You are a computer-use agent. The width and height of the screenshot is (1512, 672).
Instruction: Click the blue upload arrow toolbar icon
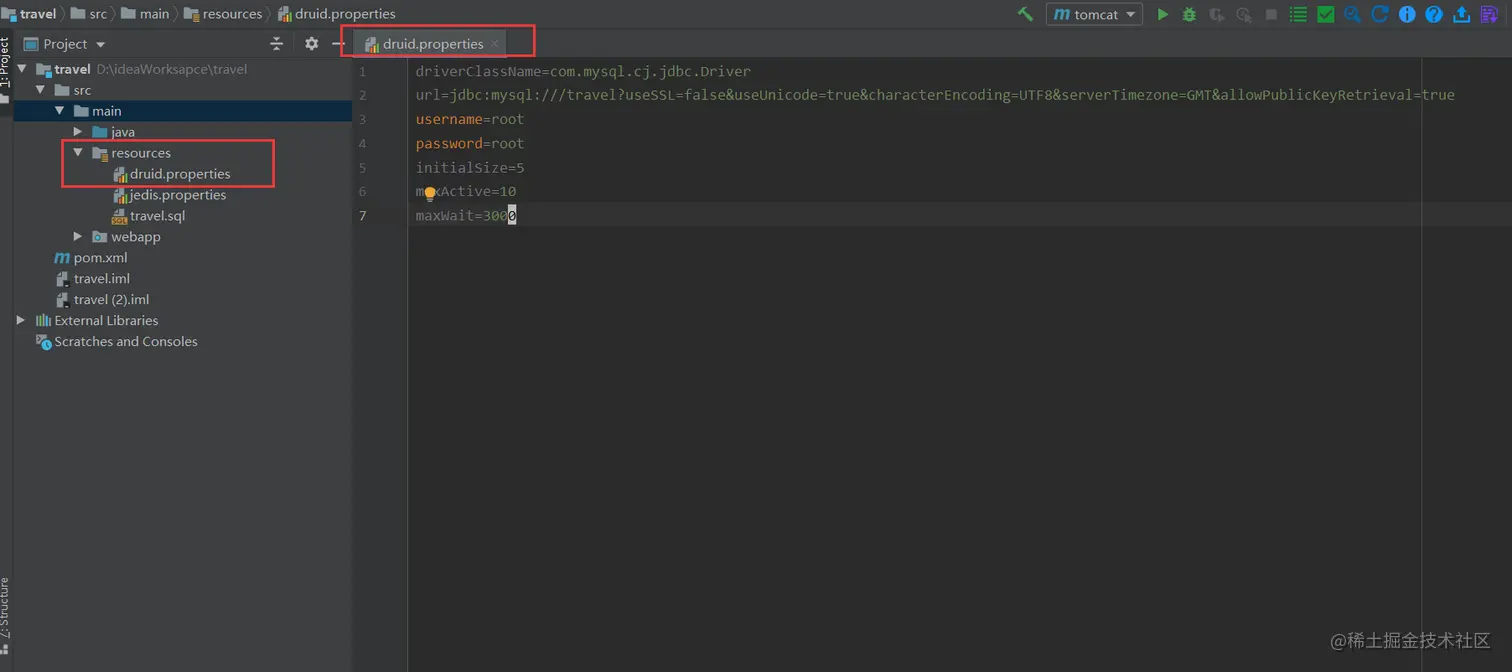(x=1461, y=14)
